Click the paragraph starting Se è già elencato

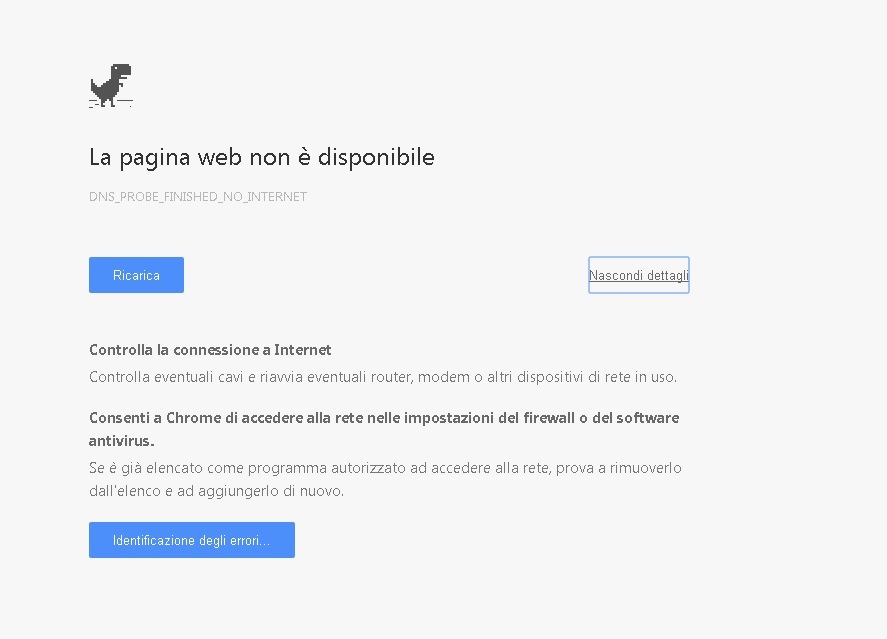[385, 479]
